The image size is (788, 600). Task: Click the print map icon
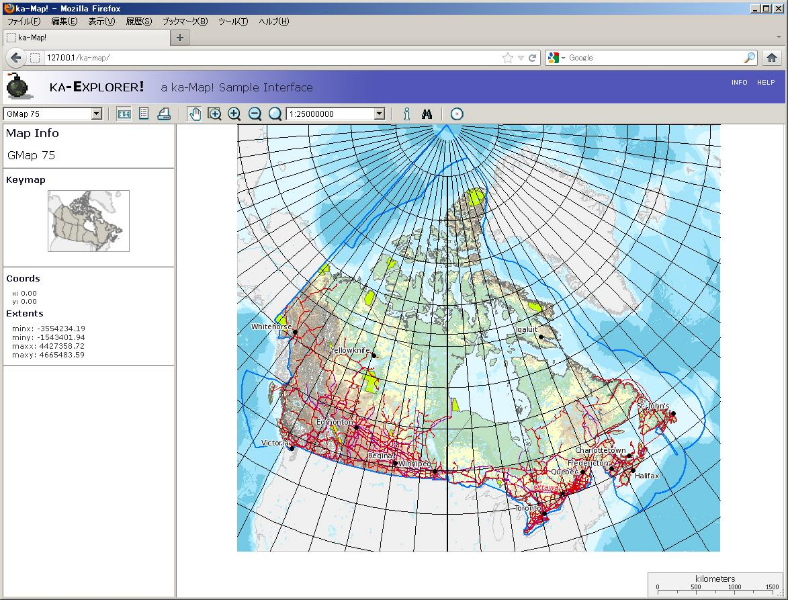click(x=163, y=114)
